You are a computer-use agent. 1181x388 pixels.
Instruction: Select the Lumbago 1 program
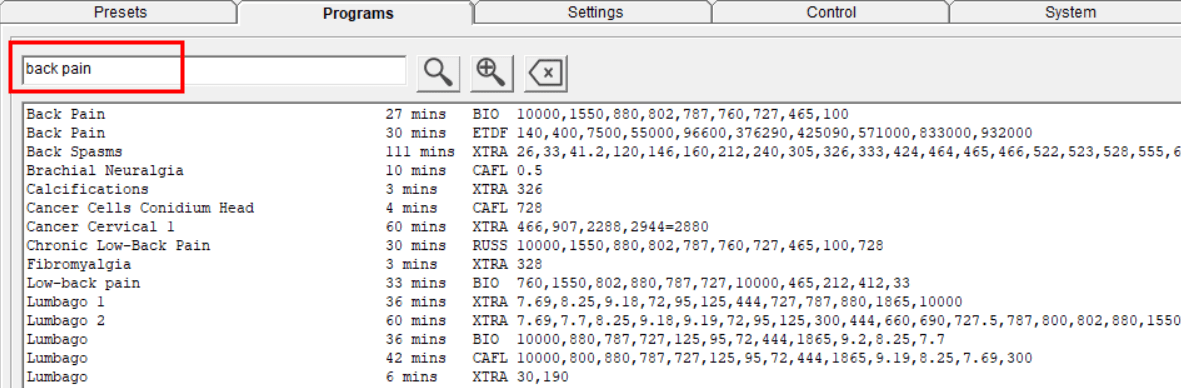[x=602, y=301]
